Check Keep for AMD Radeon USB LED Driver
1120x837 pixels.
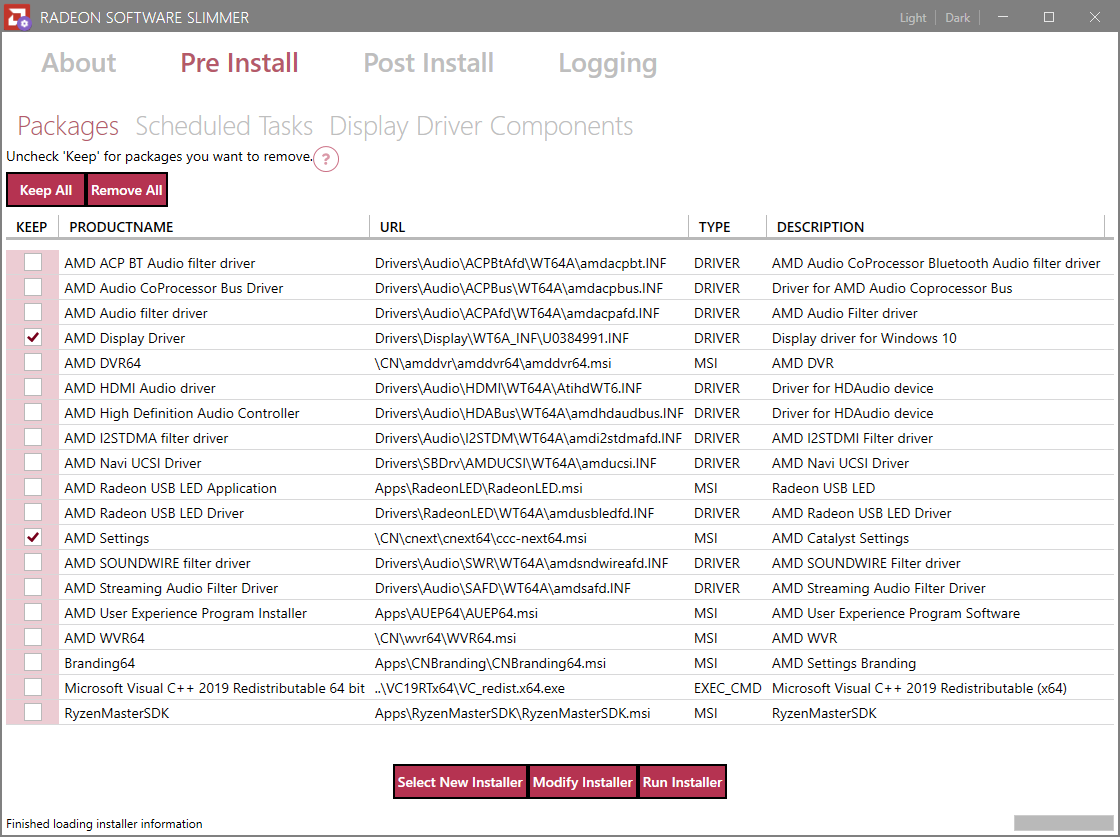point(33,512)
